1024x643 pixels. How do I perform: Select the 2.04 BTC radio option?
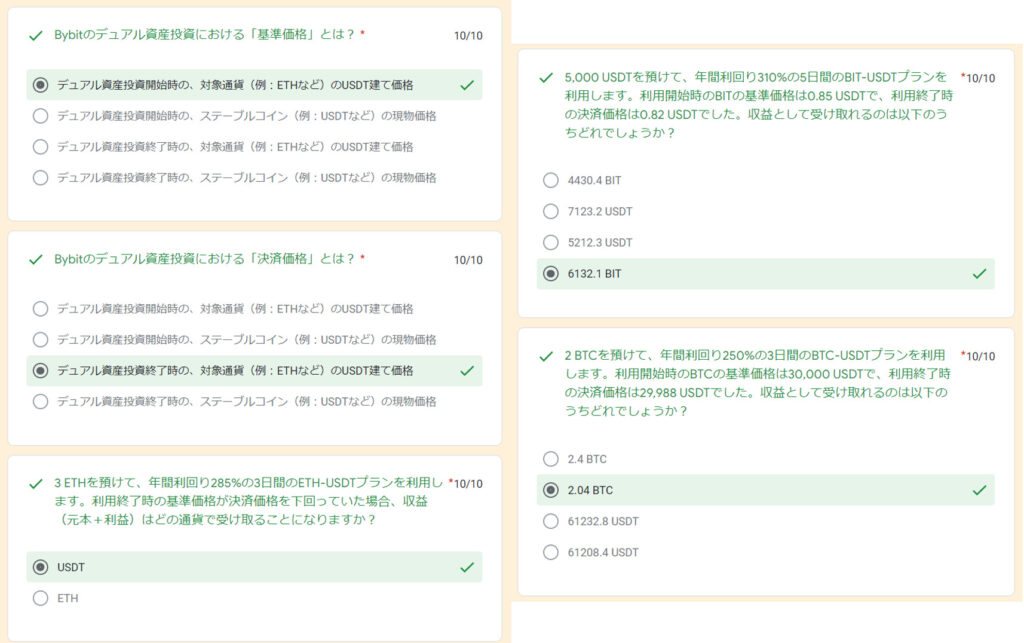[551, 490]
